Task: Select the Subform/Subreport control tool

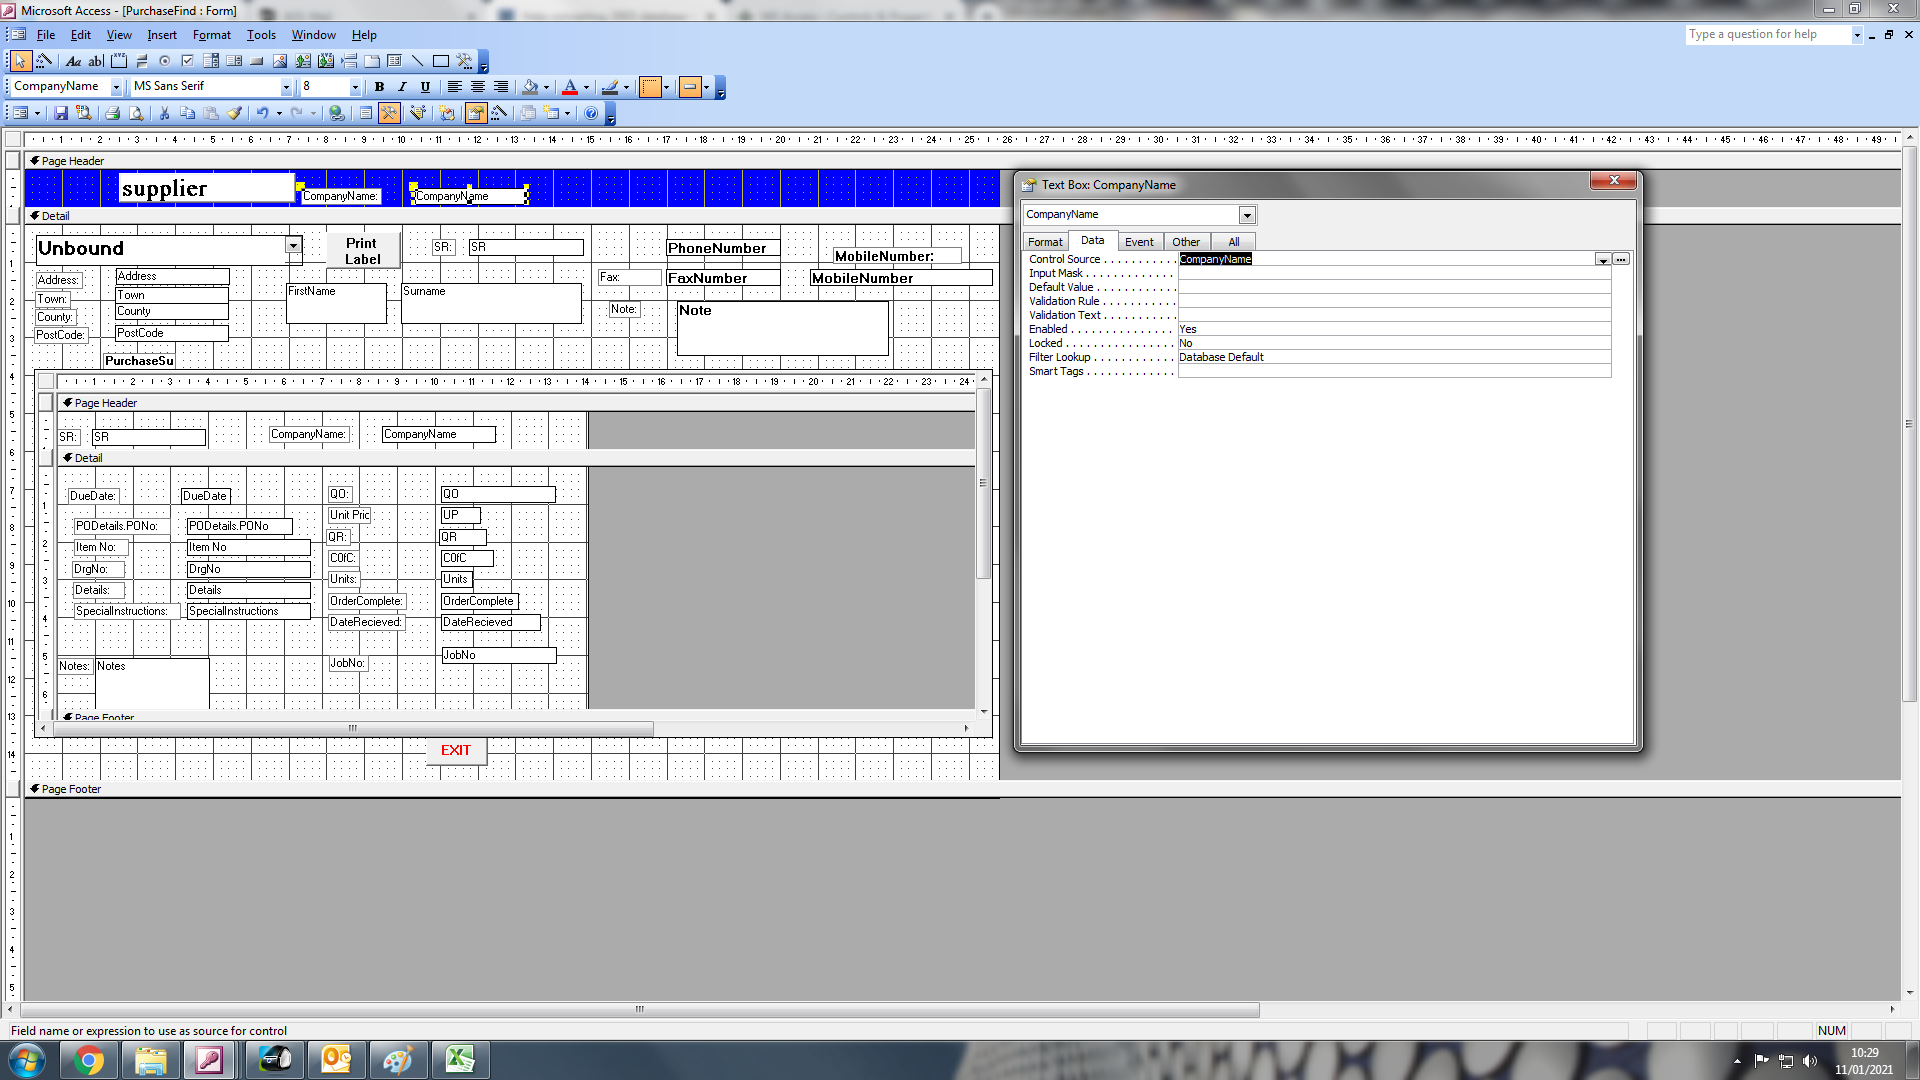Action: click(x=394, y=61)
